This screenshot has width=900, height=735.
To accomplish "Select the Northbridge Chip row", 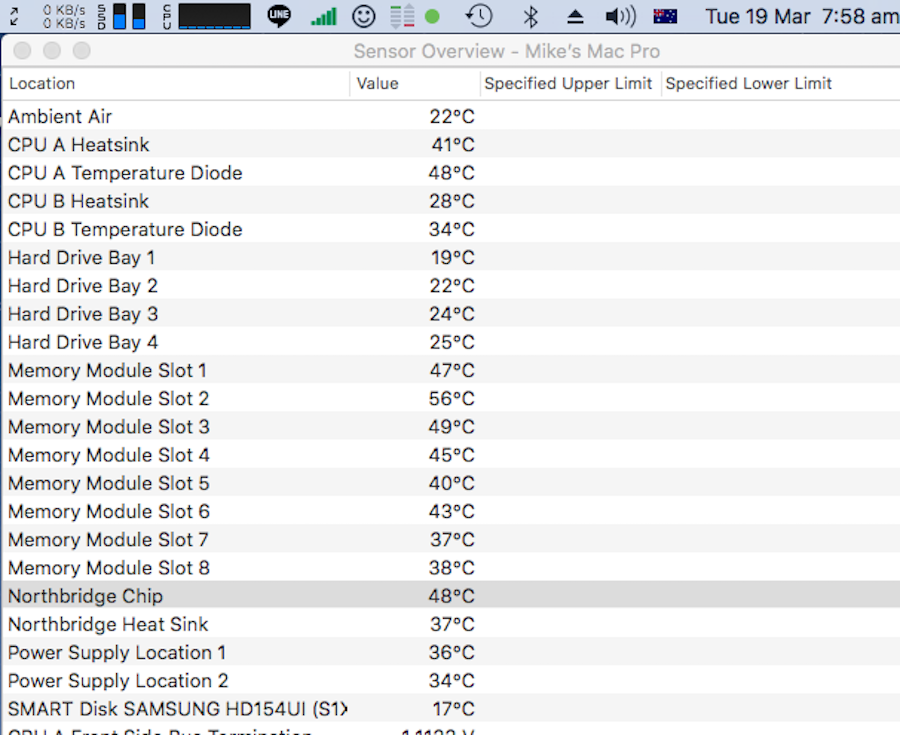I will (x=451, y=596).
